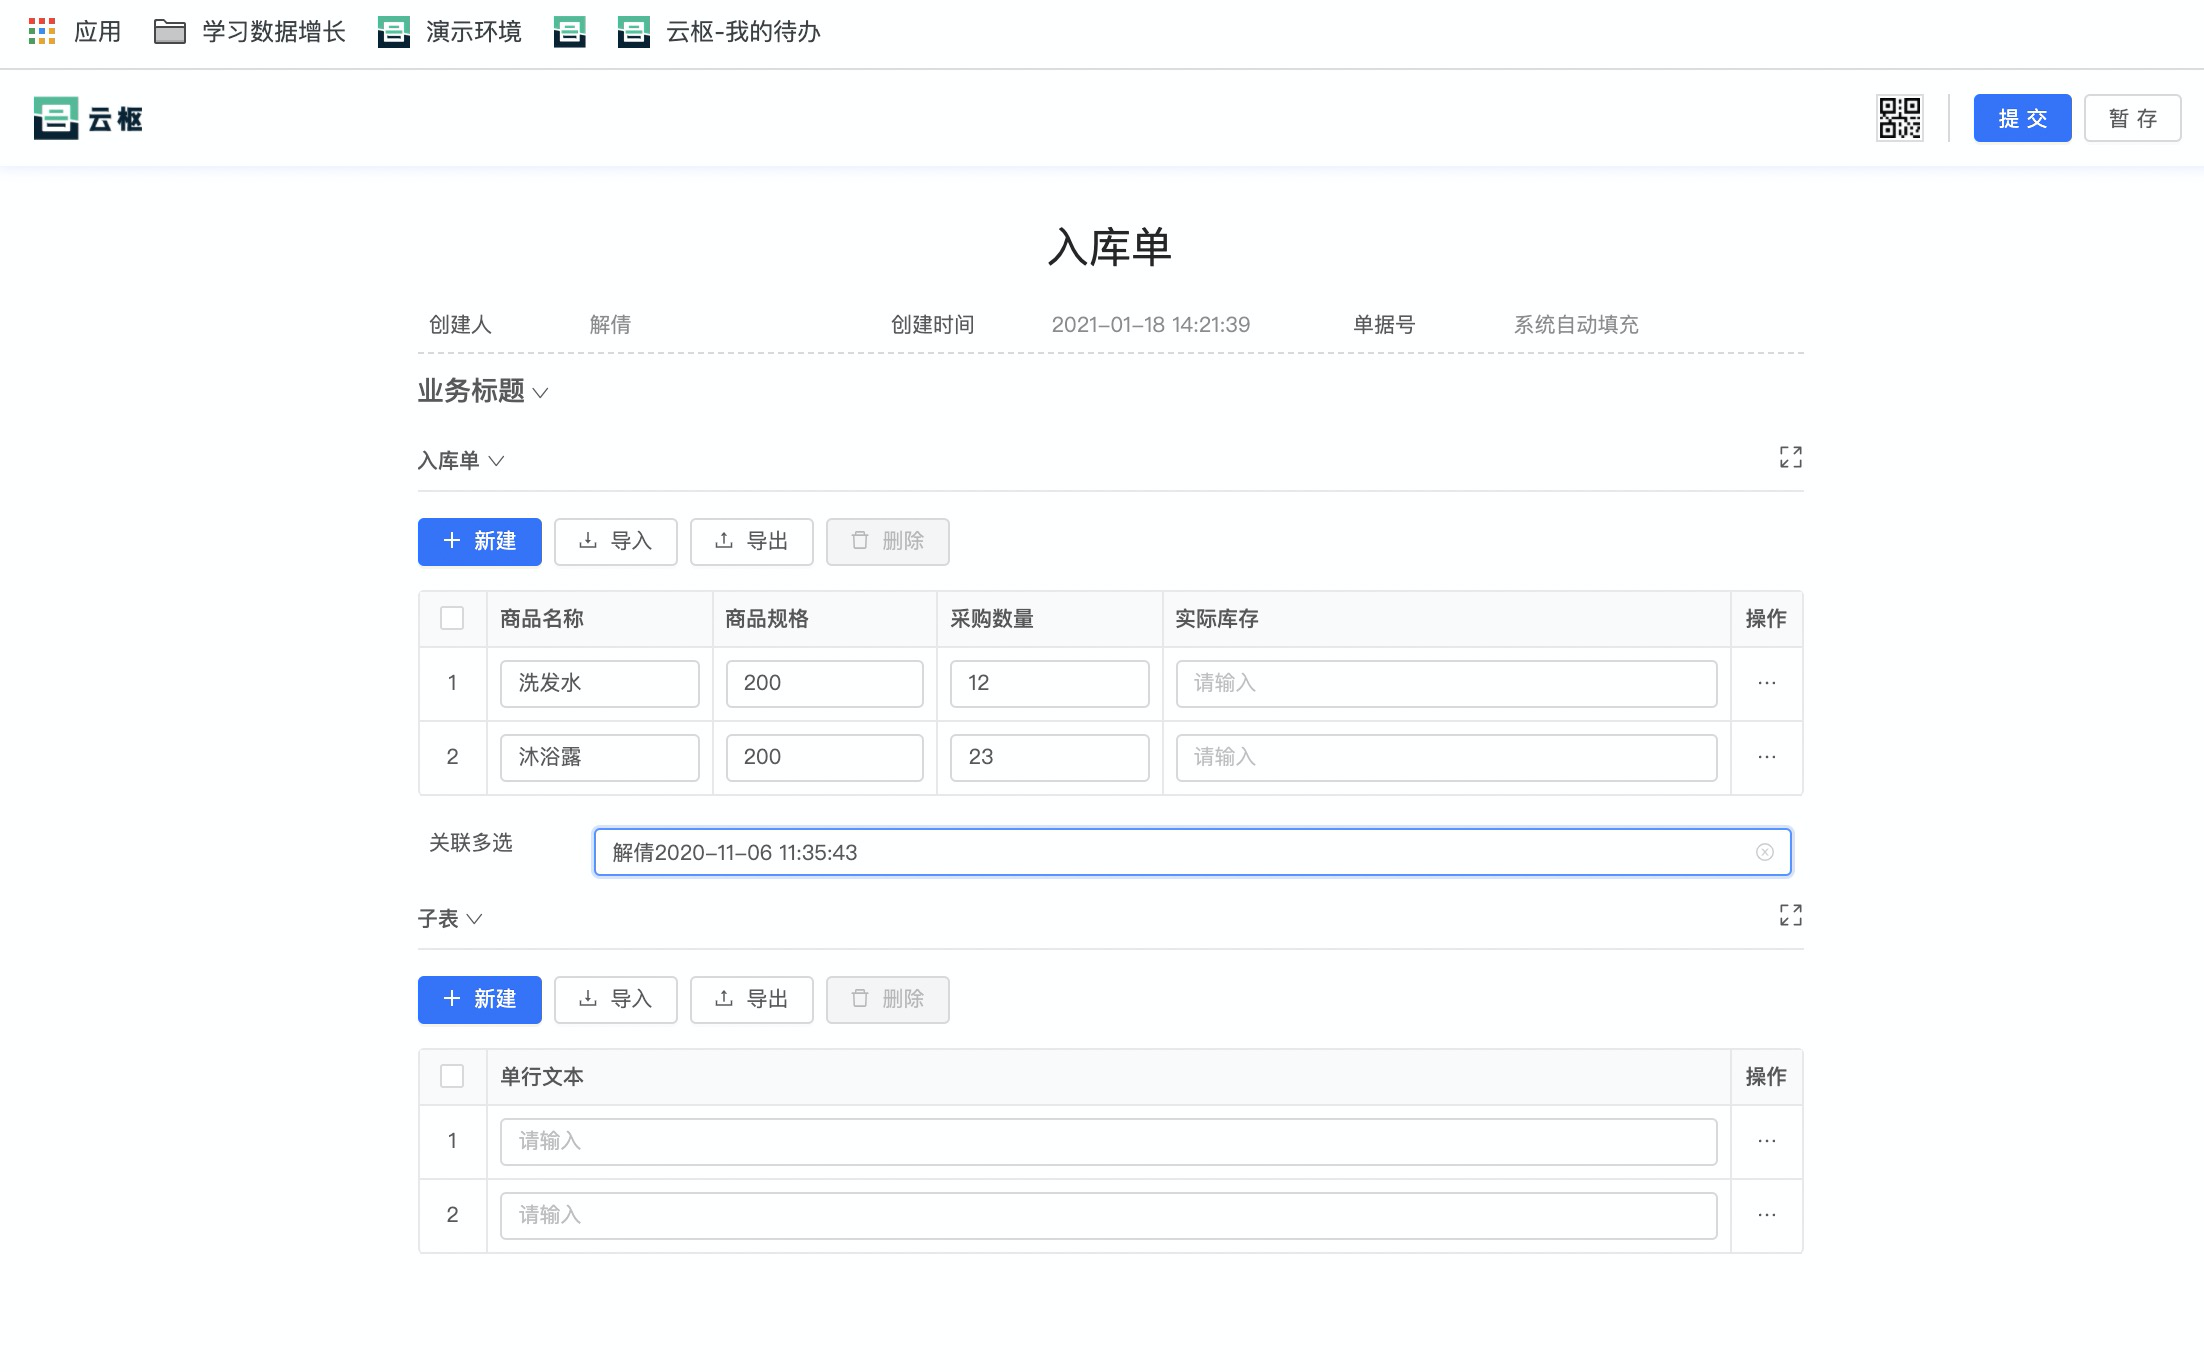
Task: Focus 单行文本 input in row 2
Action: [x=1109, y=1215]
